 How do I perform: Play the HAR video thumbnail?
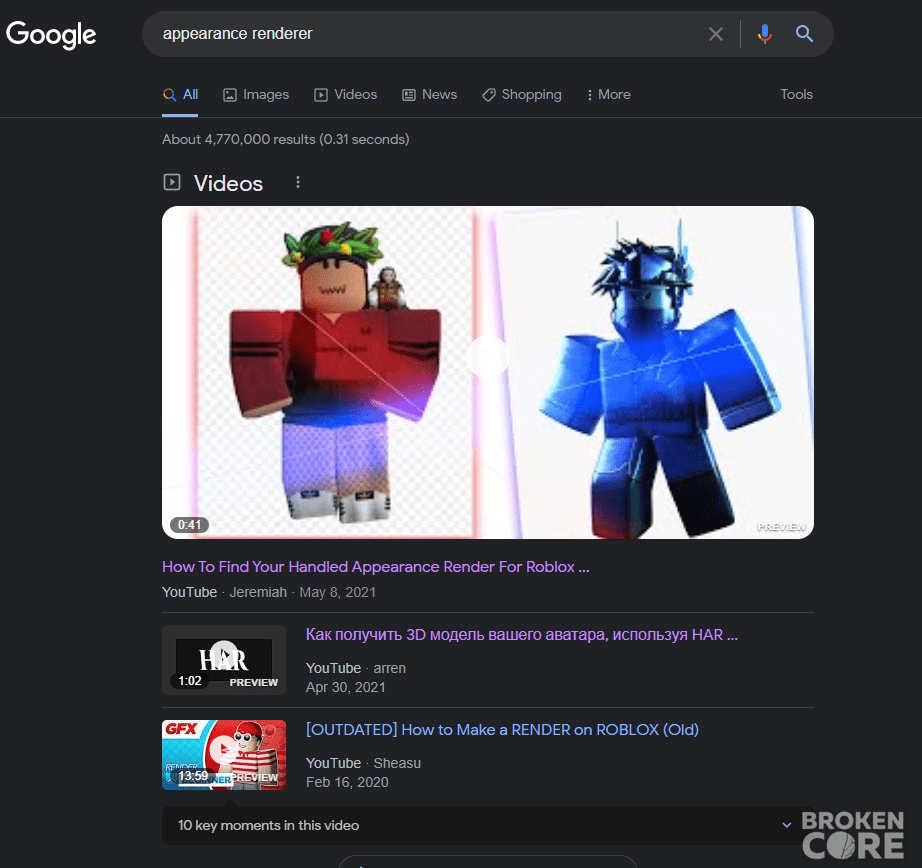224,660
